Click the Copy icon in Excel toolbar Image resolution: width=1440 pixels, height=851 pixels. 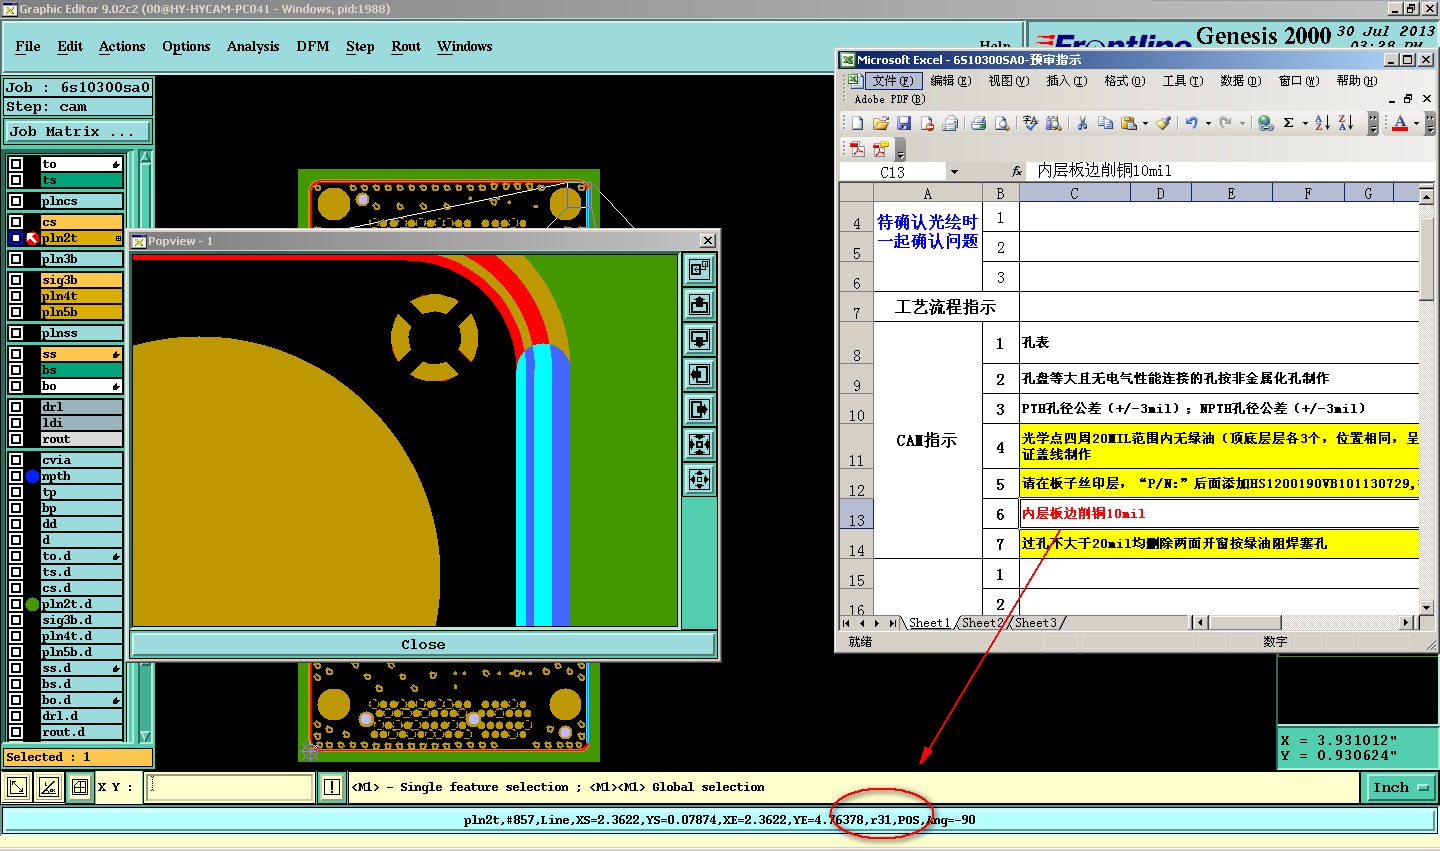(1105, 123)
